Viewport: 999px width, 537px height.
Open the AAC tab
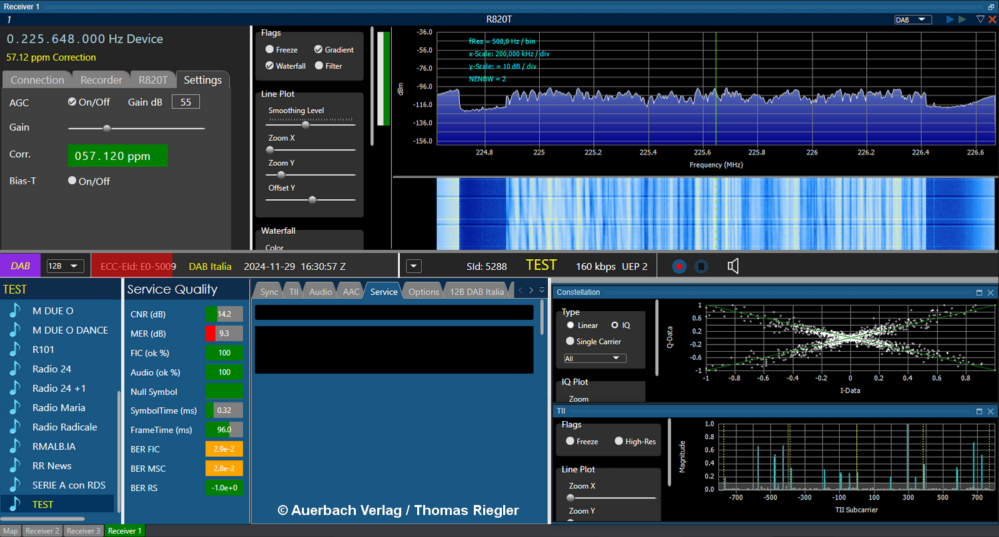pos(350,292)
